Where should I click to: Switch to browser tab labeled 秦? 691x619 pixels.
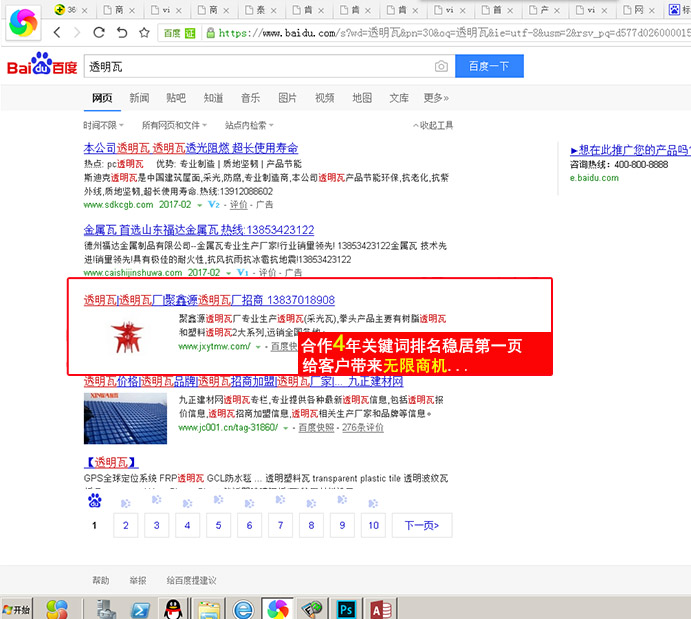[261, 10]
